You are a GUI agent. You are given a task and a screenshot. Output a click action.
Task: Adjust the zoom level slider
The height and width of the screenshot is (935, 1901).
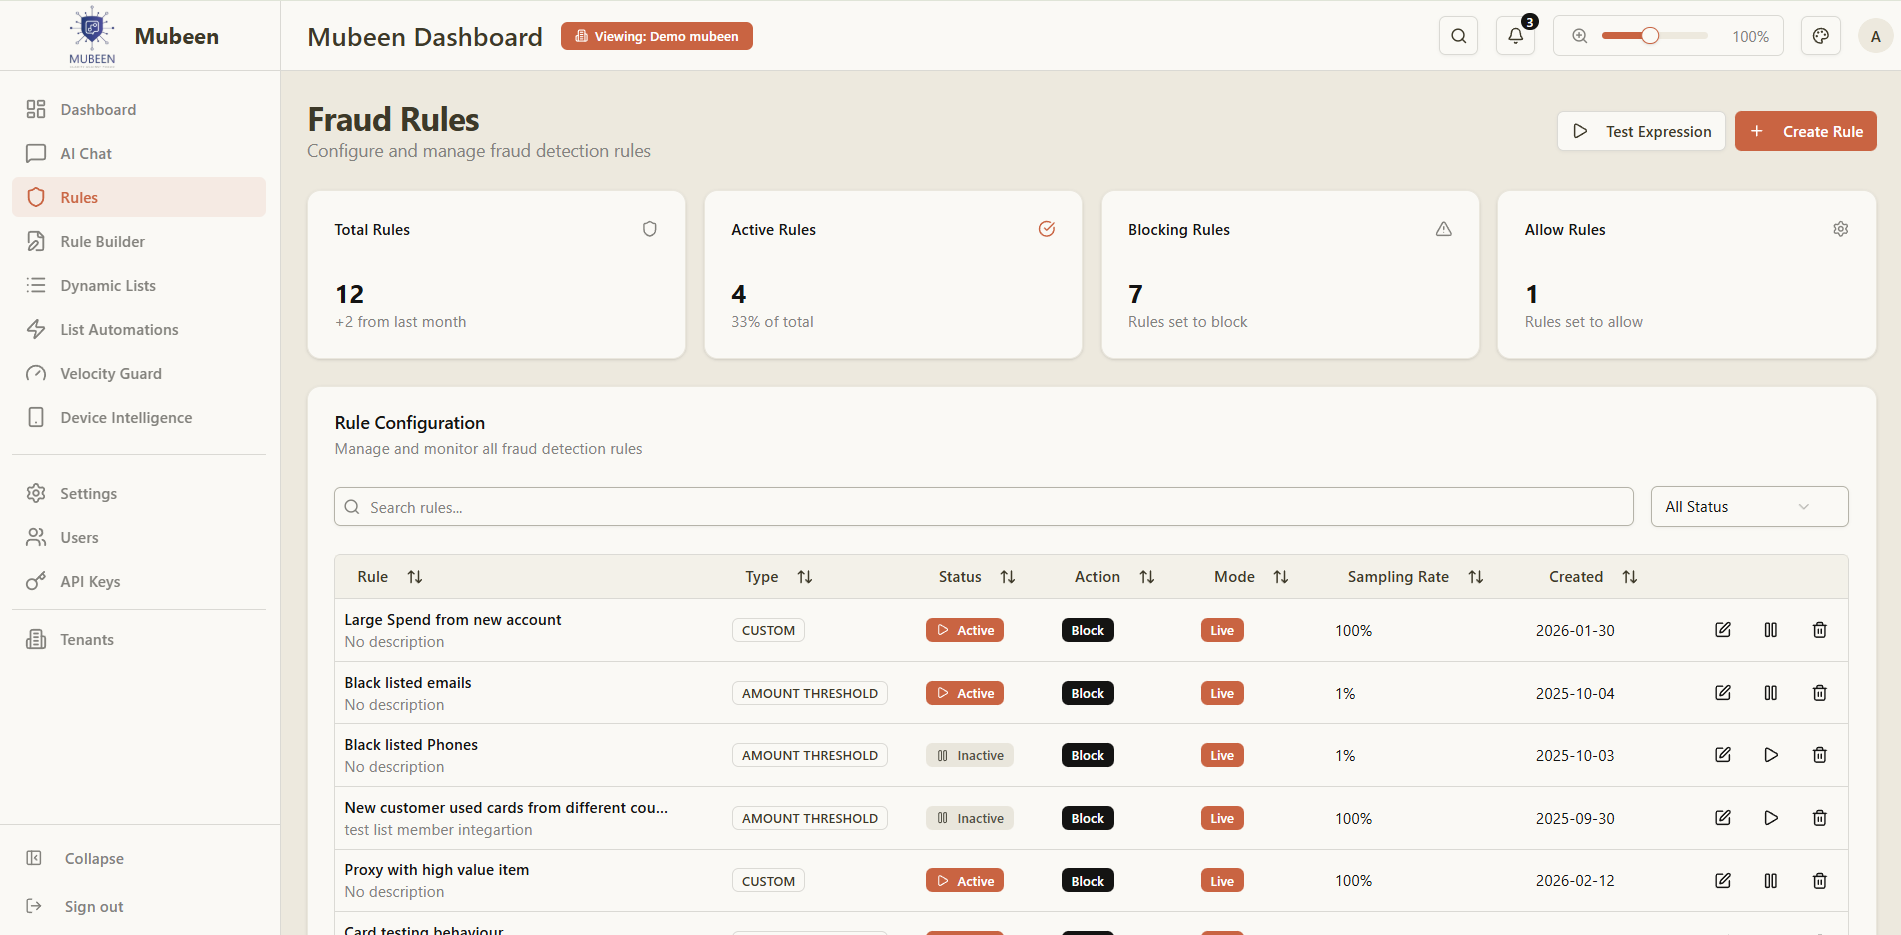coord(1650,35)
